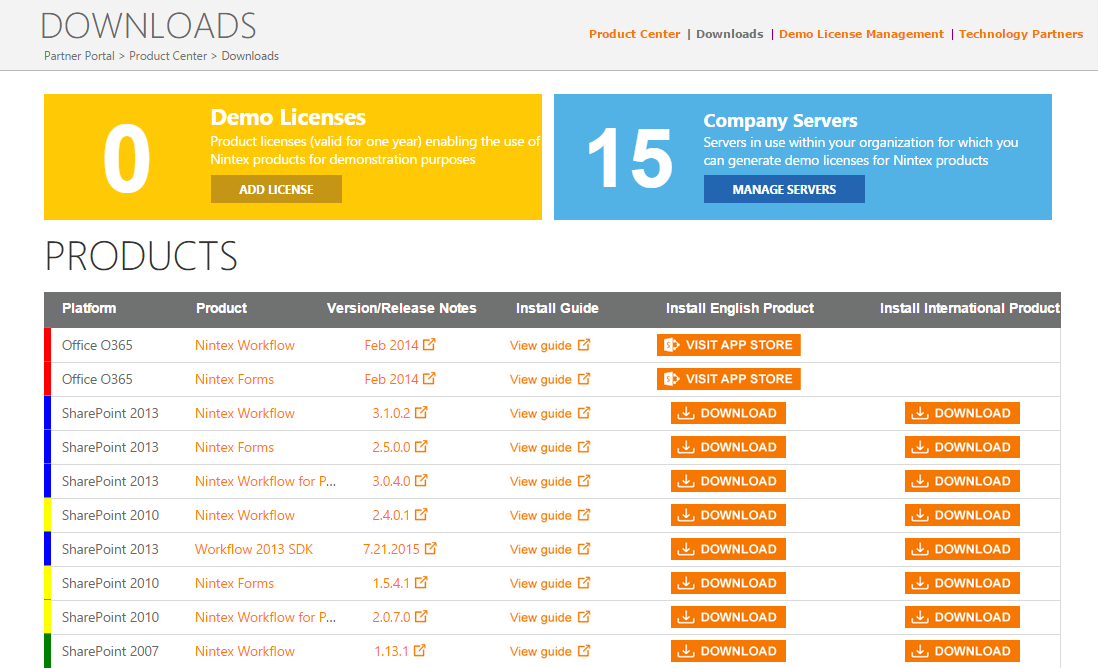Click external link icon next to version 3.1.0.2
This screenshot has height=668, width=1098.
pyautogui.click(x=421, y=412)
